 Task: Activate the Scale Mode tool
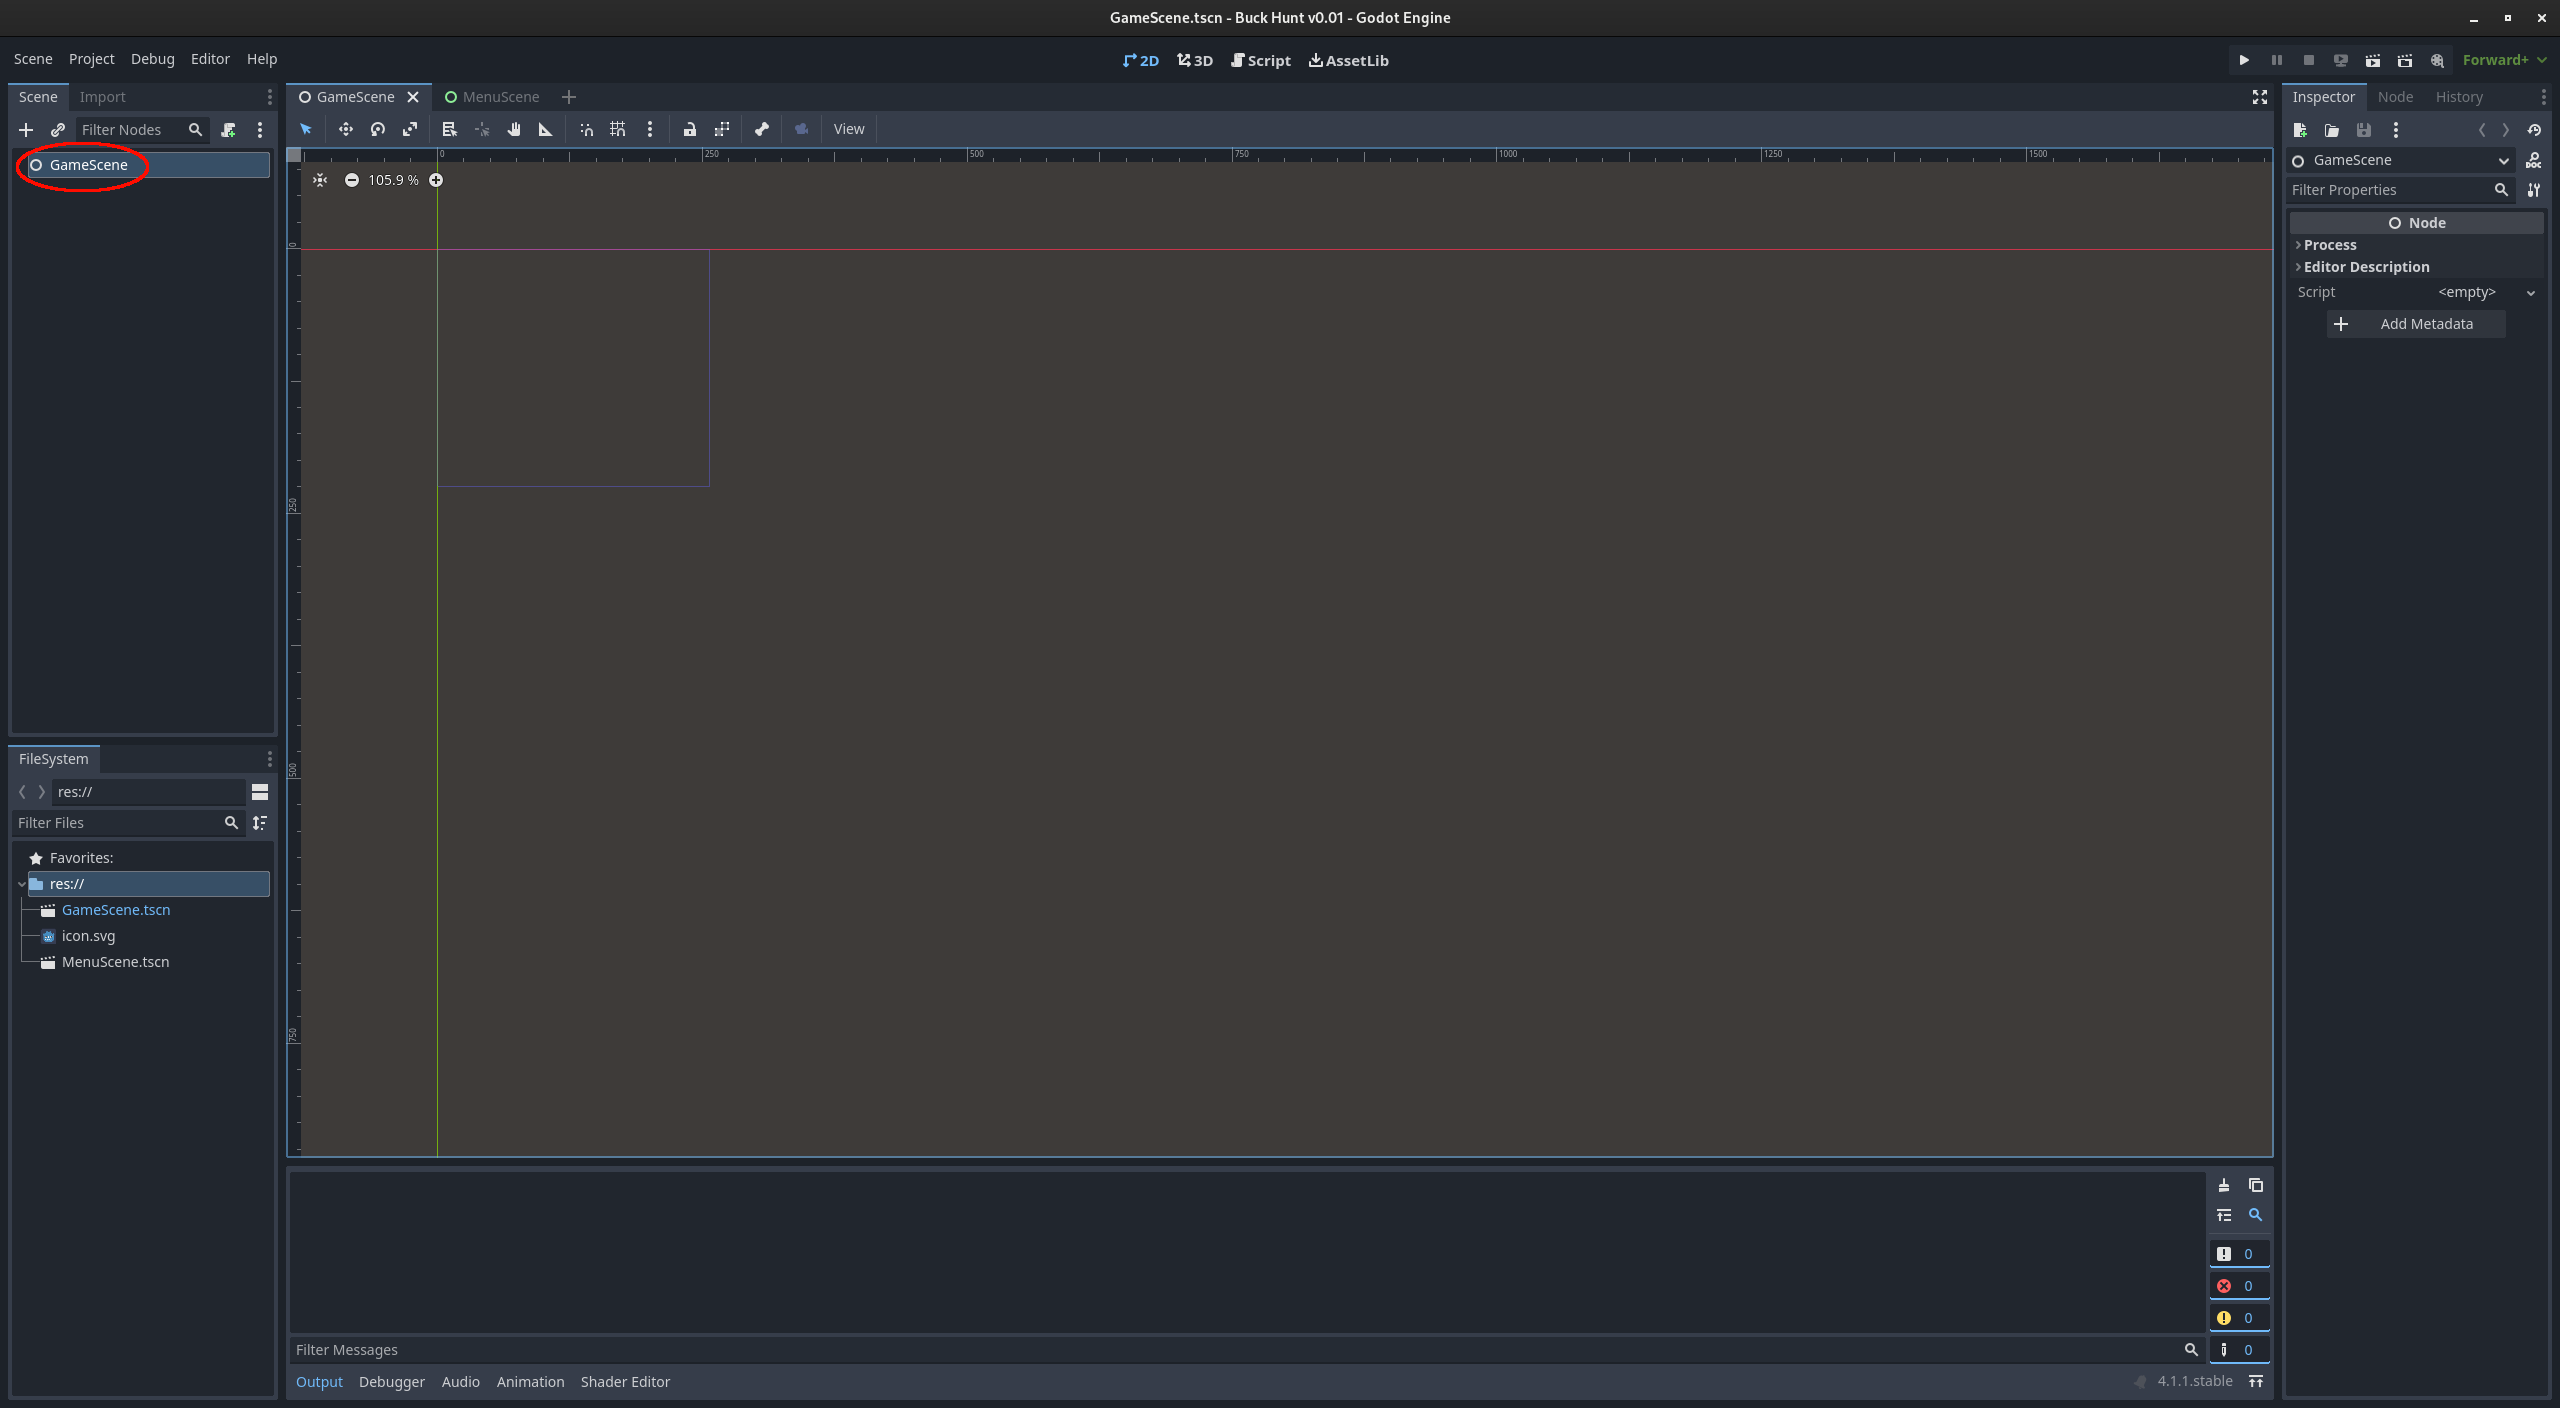click(410, 129)
